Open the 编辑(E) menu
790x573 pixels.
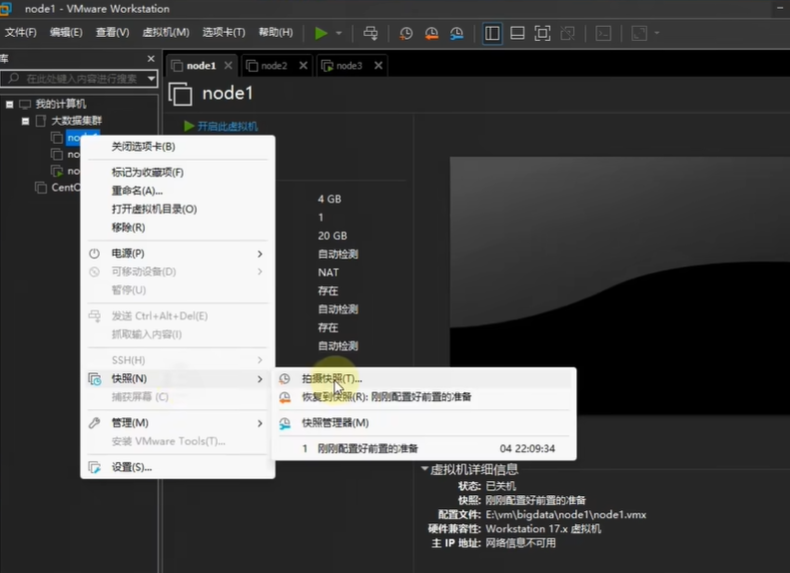[66, 33]
